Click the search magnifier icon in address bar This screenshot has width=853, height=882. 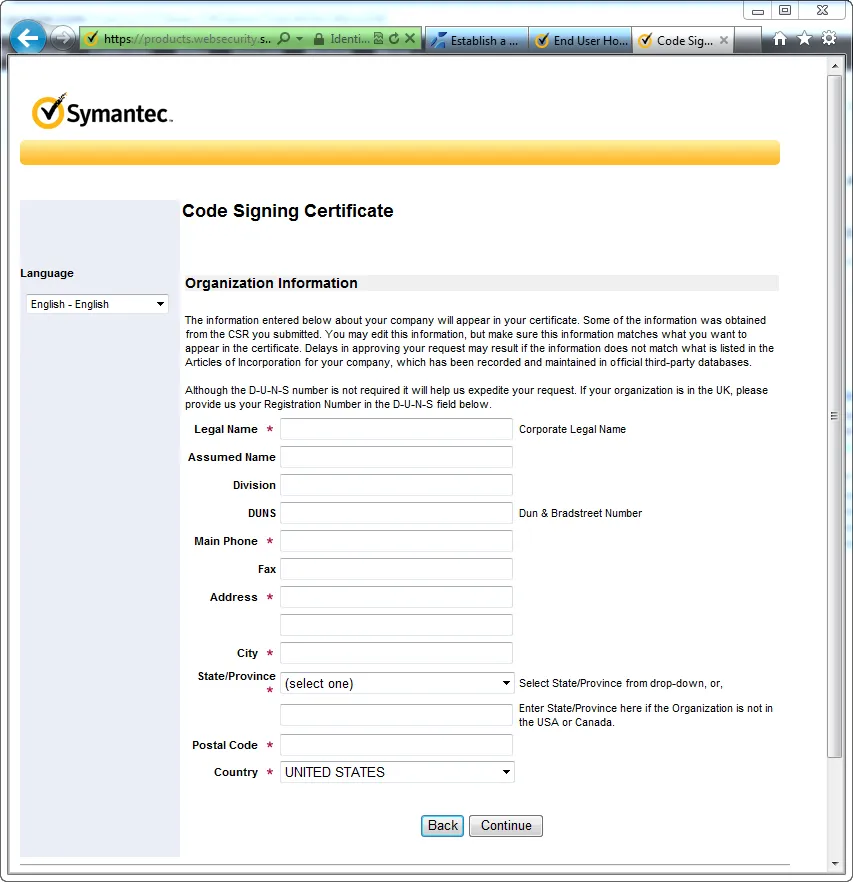point(284,38)
